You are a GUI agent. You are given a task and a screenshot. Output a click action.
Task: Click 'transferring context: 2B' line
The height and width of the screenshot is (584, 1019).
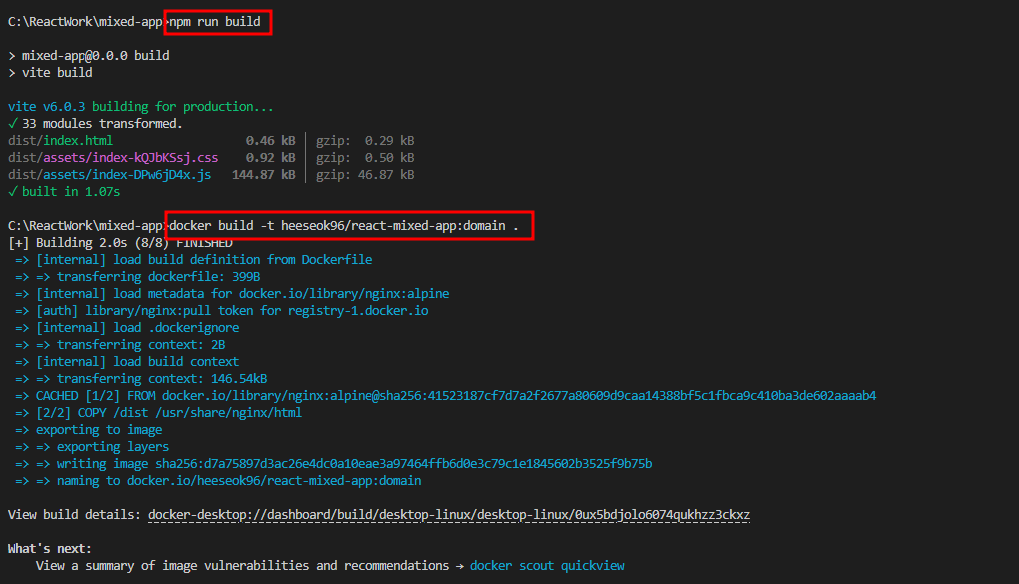click(120, 344)
